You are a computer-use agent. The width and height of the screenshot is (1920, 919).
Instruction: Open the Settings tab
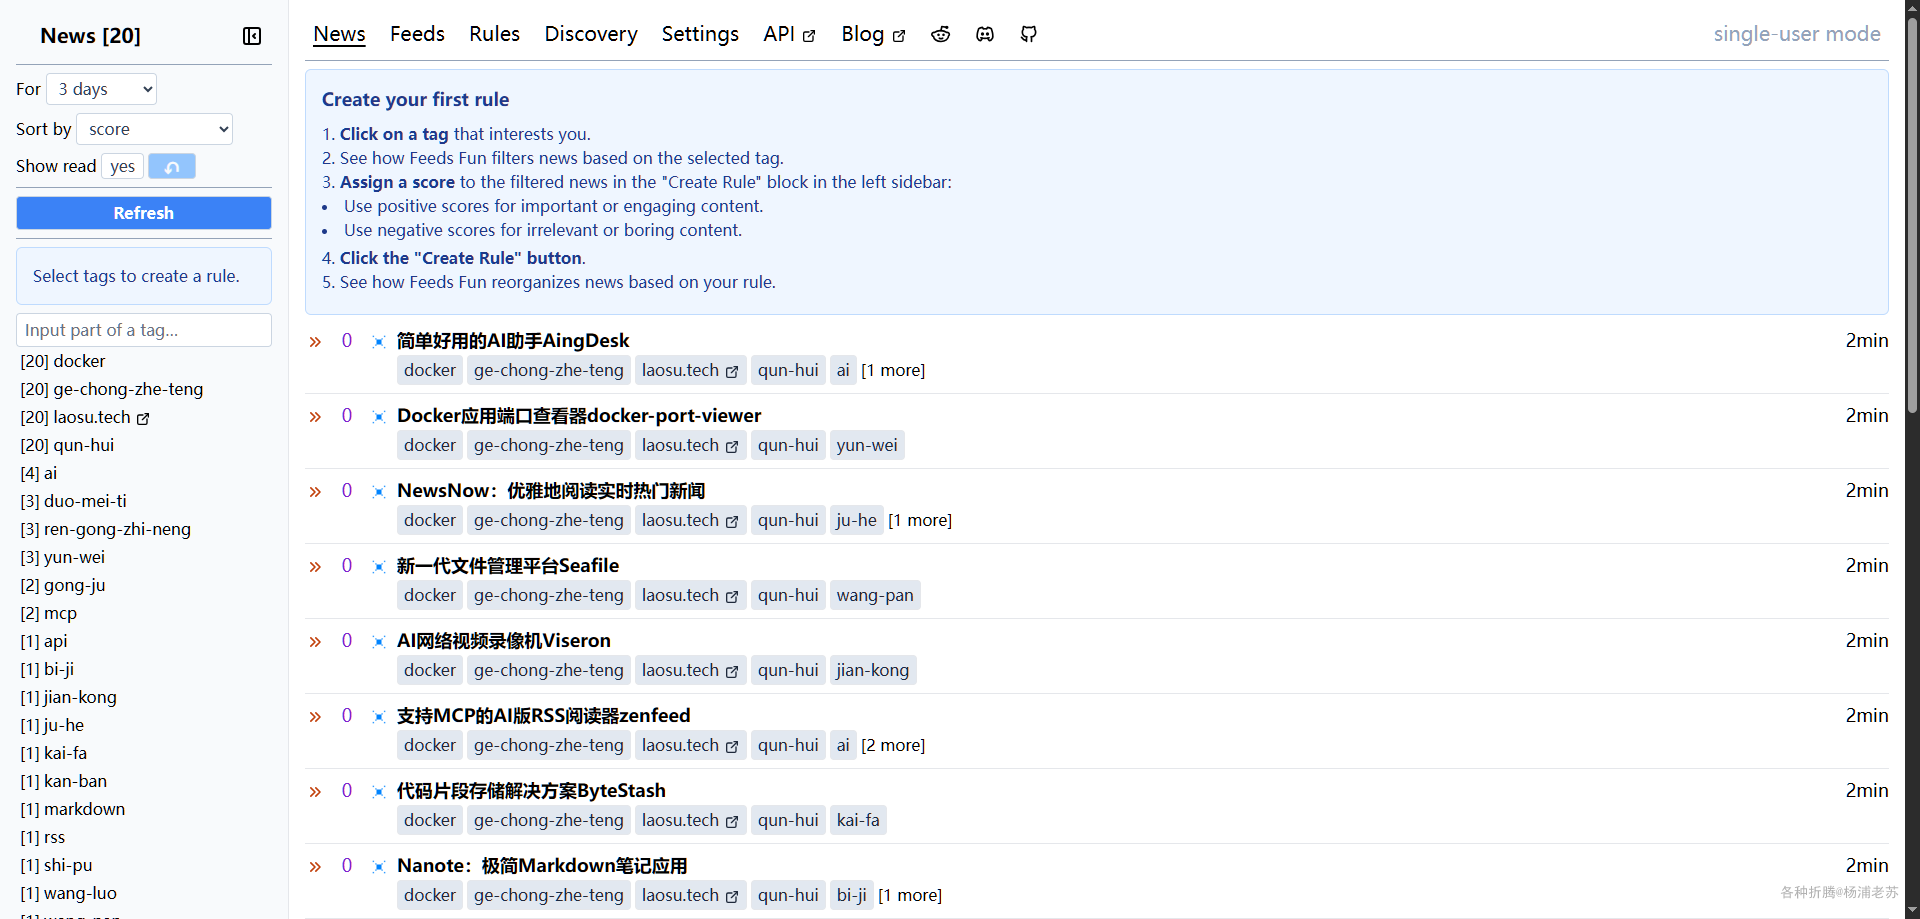click(700, 34)
